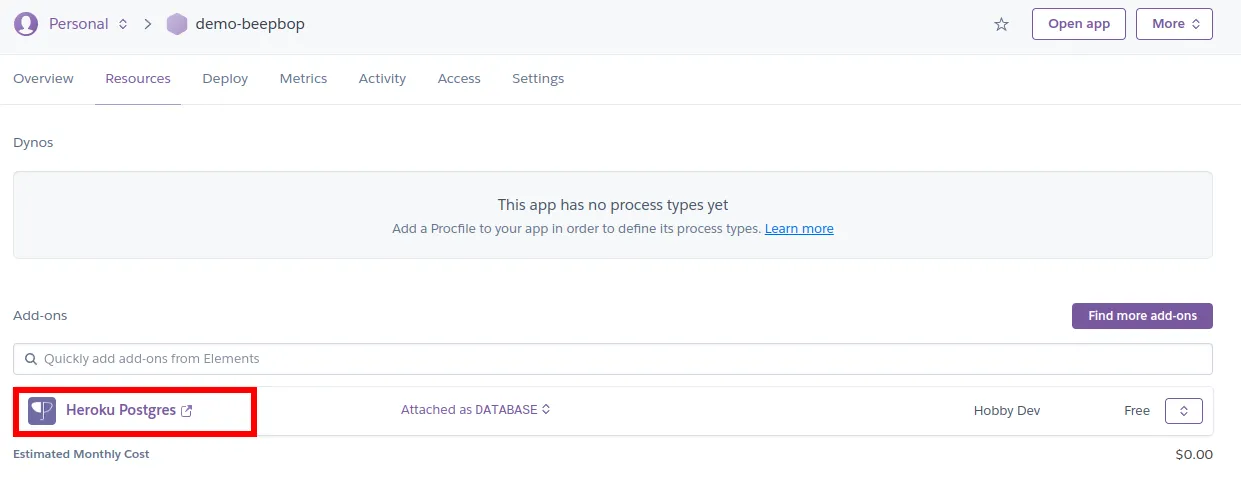Open the Heroku Postgres add-on link
Screen dimensions: 1241x482
coord(121,410)
